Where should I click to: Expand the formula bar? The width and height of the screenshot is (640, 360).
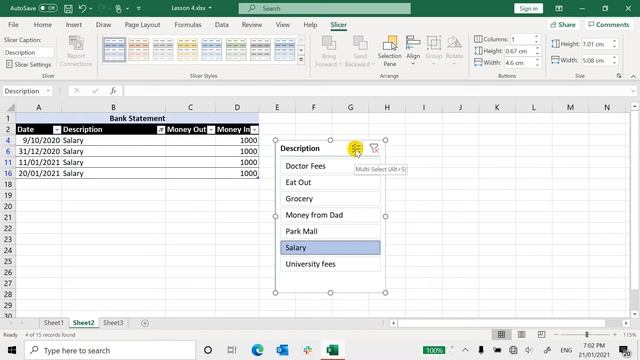[633, 91]
